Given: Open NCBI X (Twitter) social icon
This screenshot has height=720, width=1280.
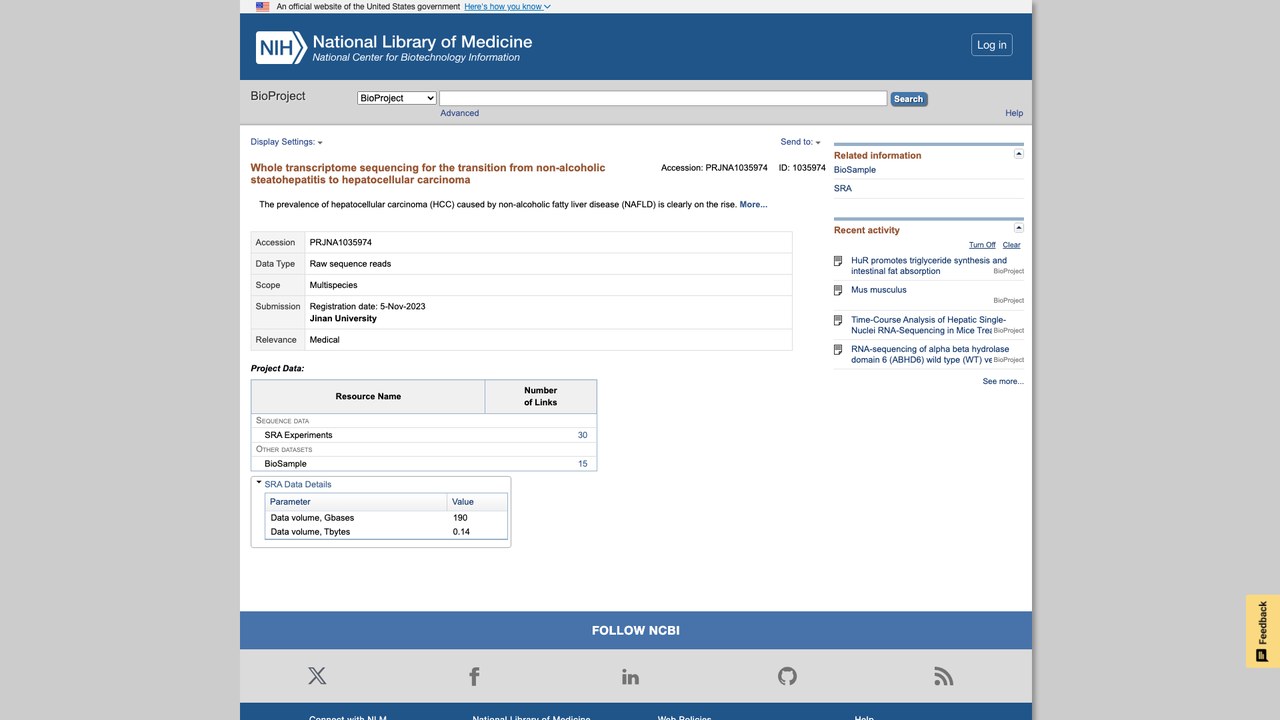Looking at the screenshot, I should pyautogui.click(x=317, y=676).
